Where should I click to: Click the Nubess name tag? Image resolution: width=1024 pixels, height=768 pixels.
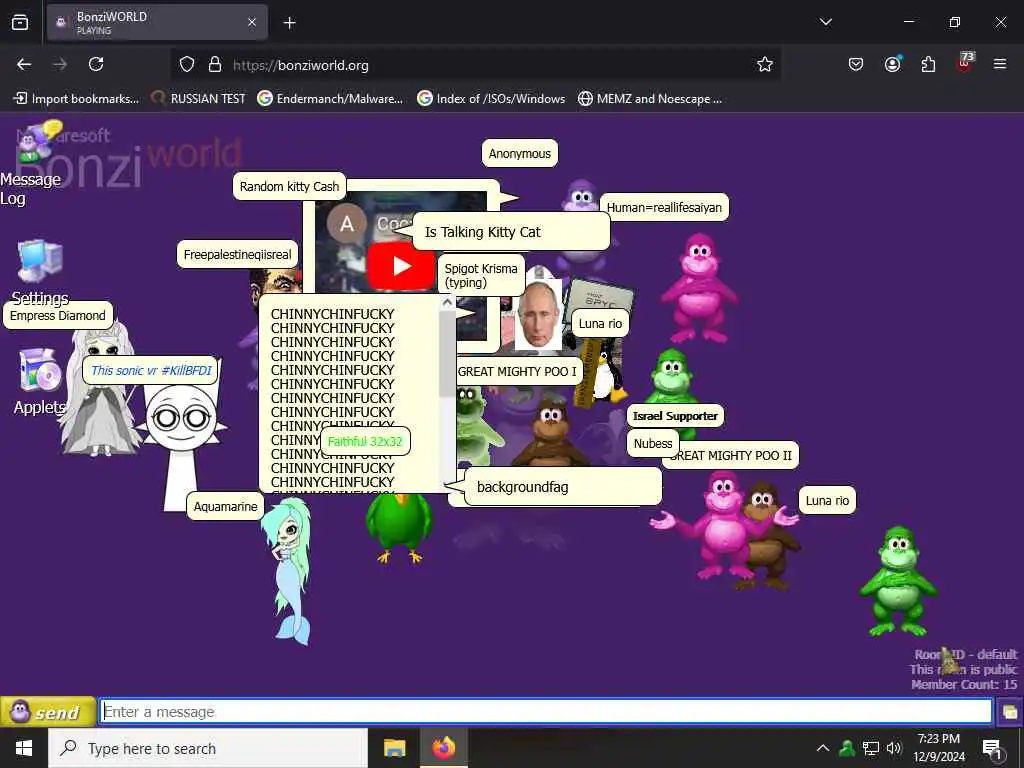[x=652, y=443]
